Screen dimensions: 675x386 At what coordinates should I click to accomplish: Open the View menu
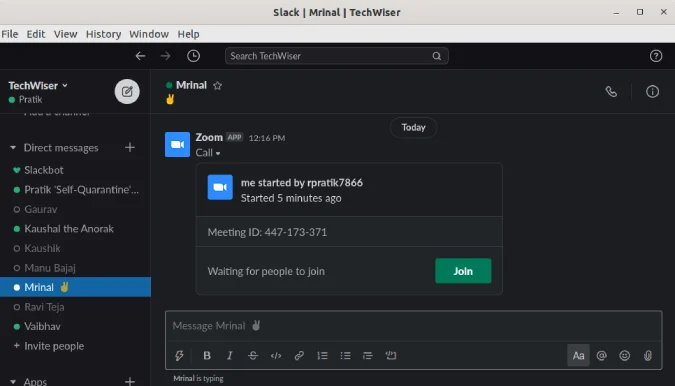point(65,34)
